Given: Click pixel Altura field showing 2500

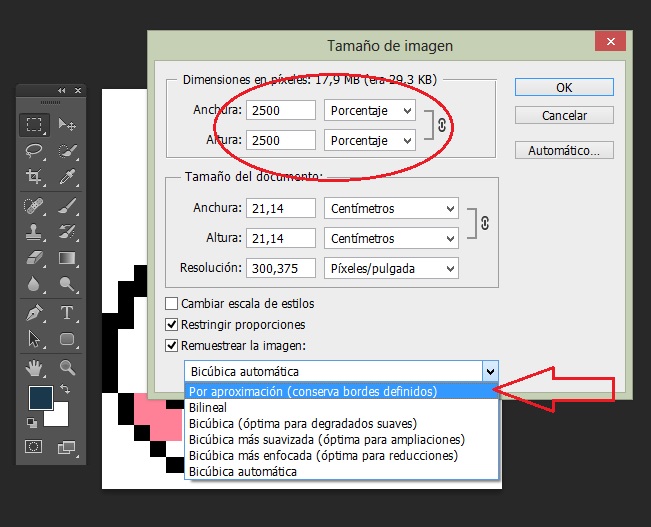Looking at the screenshot, I should pyautogui.click(x=281, y=140).
